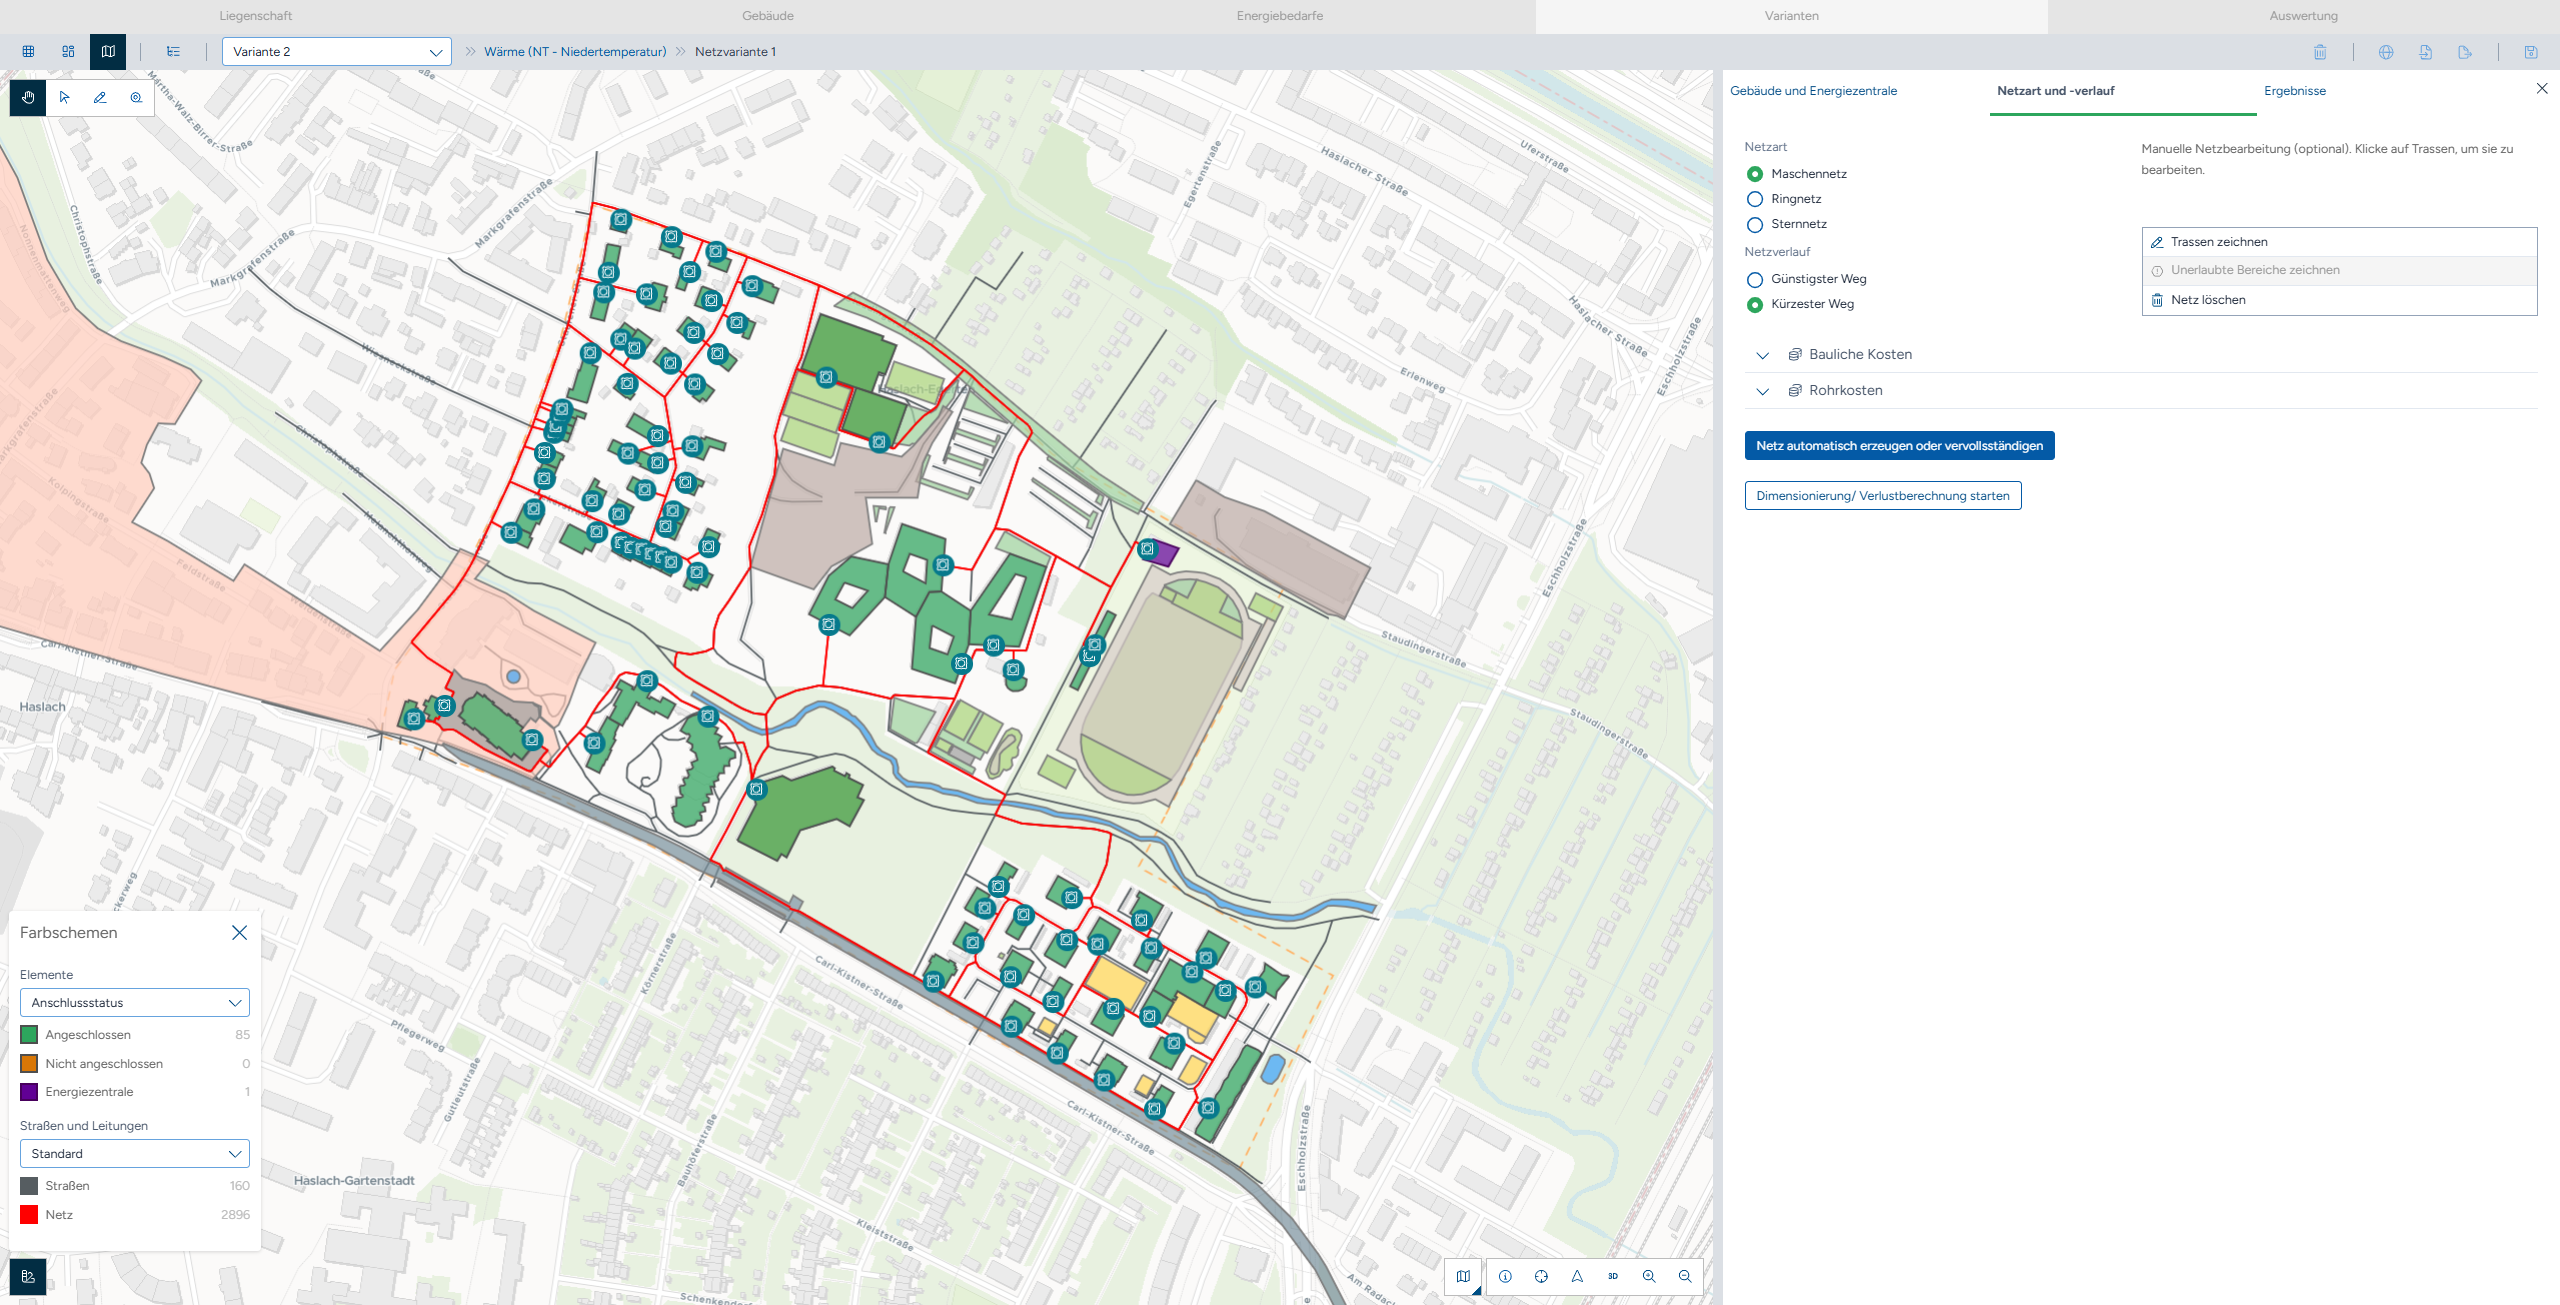
Task: Click the gray Straßen color swatch
Action: (29, 1186)
